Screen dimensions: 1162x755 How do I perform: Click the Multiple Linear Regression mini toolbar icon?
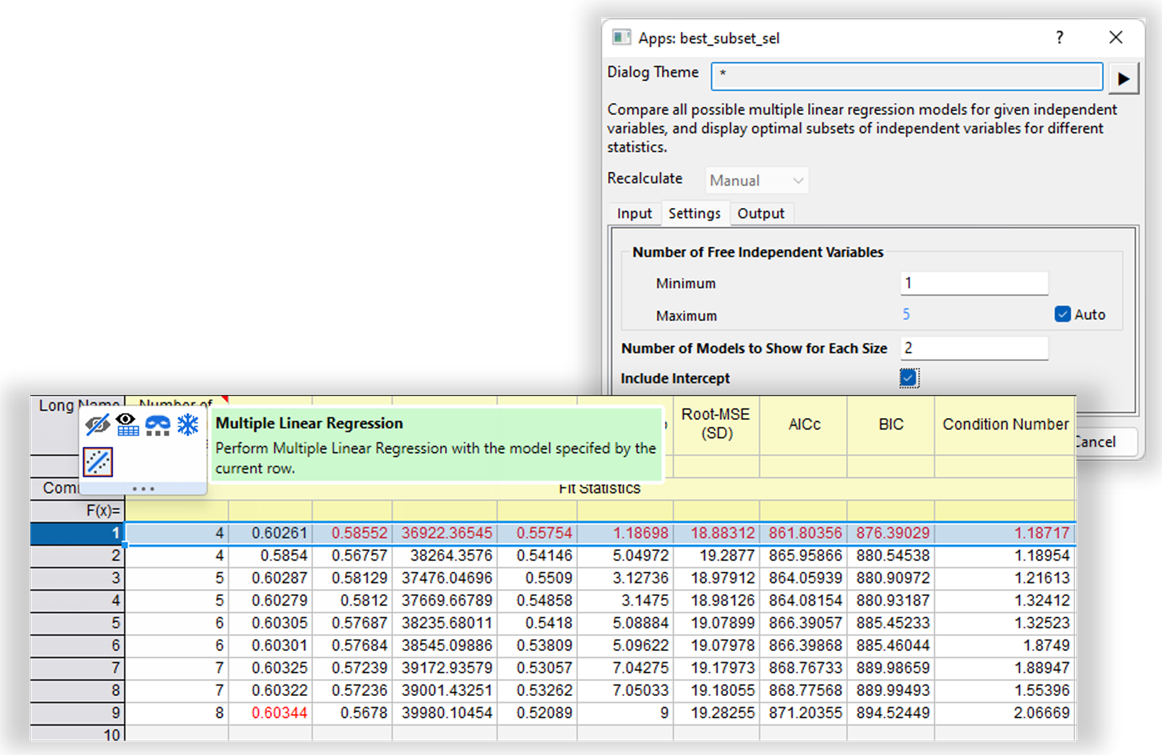[x=98, y=462]
